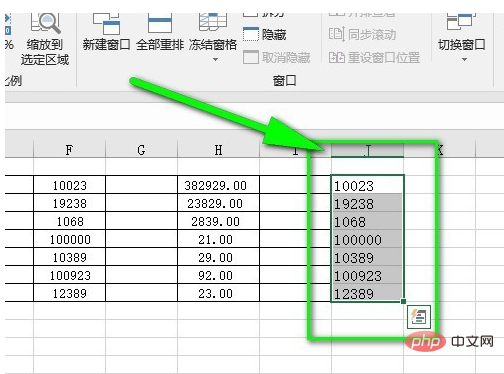Select column J header
Image resolution: width=504 pixels, height=374 pixels.
pos(367,150)
